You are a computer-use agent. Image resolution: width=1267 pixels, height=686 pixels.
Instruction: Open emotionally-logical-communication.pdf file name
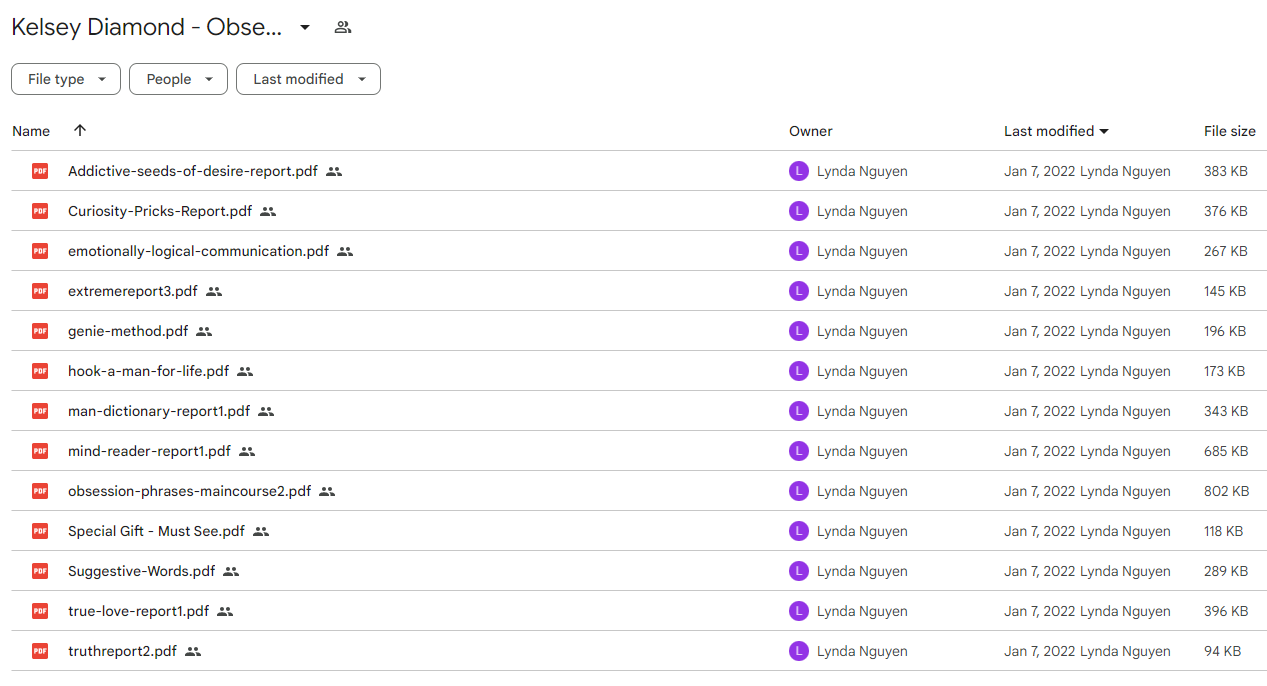(198, 251)
